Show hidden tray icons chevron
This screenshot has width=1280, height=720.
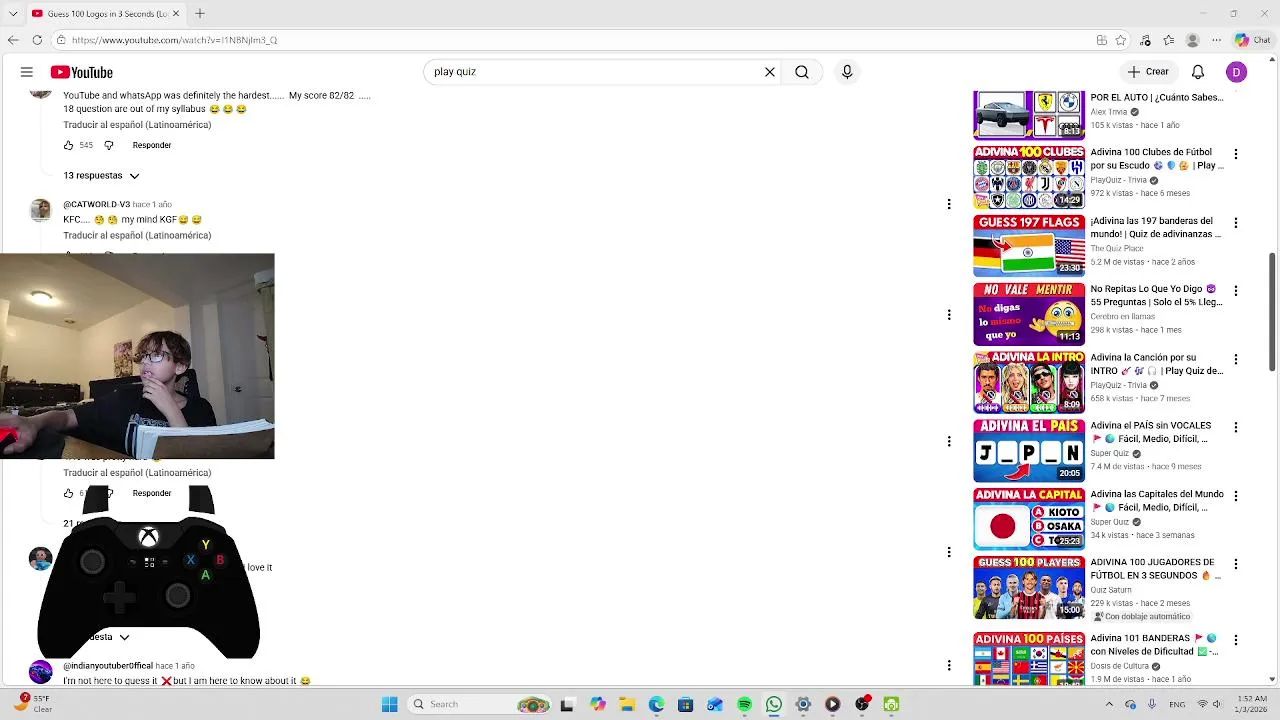click(x=1108, y=704)
